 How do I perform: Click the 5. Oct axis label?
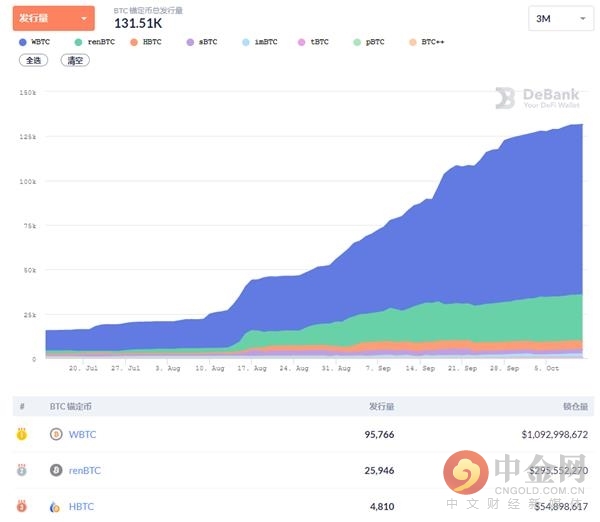click(546, 368)
